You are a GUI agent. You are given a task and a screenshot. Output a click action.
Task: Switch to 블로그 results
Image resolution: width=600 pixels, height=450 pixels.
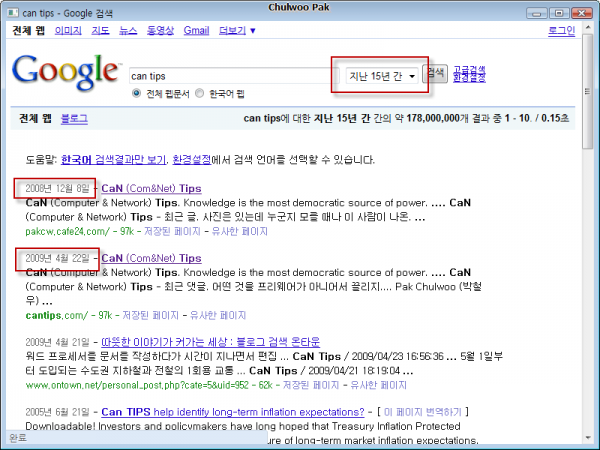[74, 118]
